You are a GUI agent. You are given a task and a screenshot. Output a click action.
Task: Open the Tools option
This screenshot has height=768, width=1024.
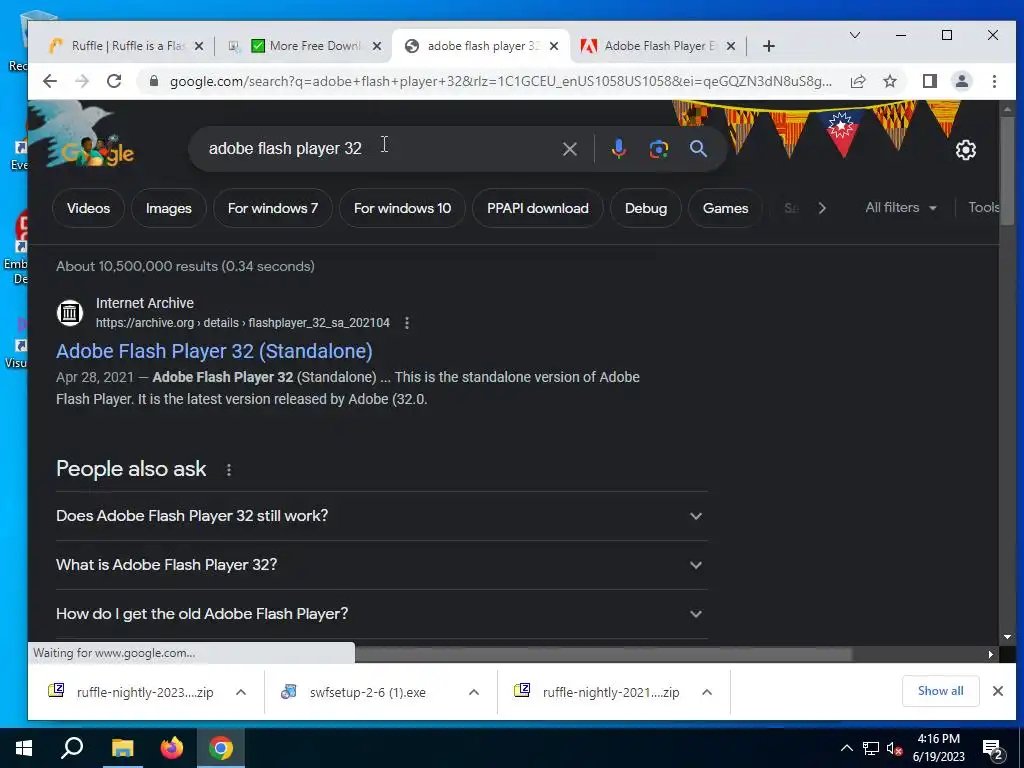pyautogui.click(x=983, y=208)
